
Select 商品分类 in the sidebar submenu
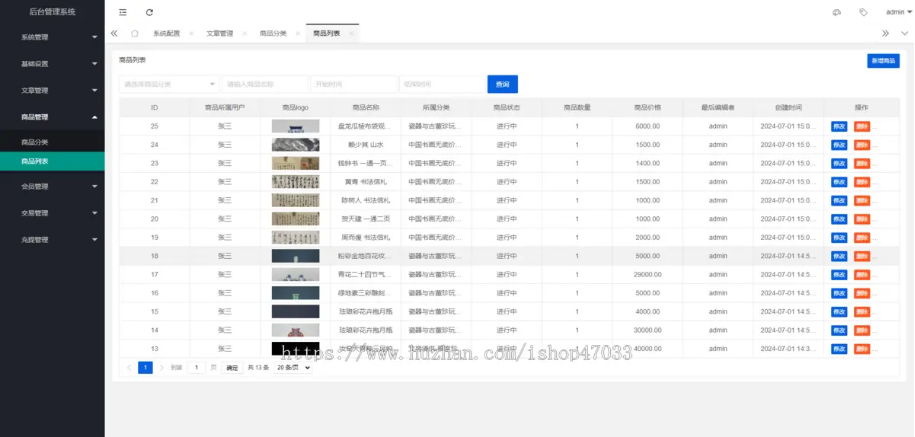(x=35, y=142)
